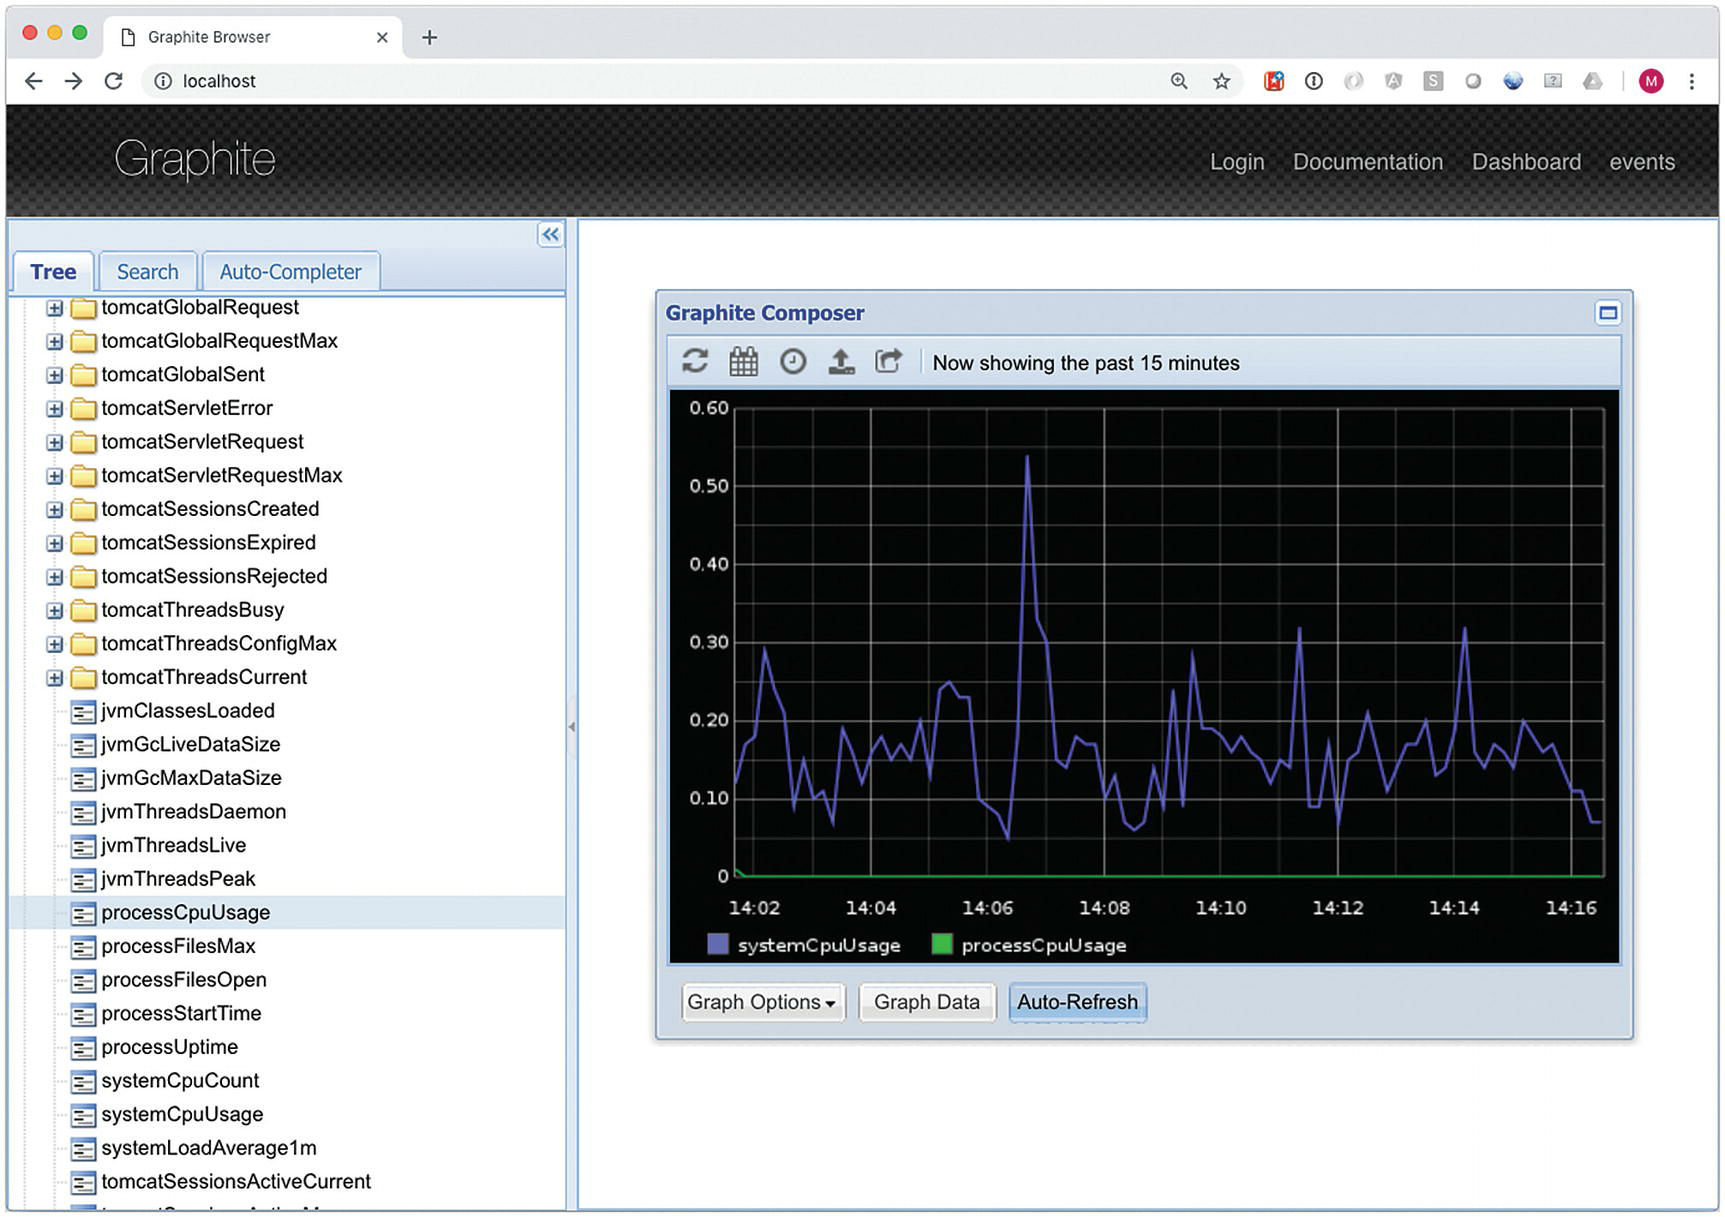Image resolution: width=1725 pixels, height=1217 pixels.
Task: Expand the tomcatSessionsCreated folder
Action: [55, 510]
